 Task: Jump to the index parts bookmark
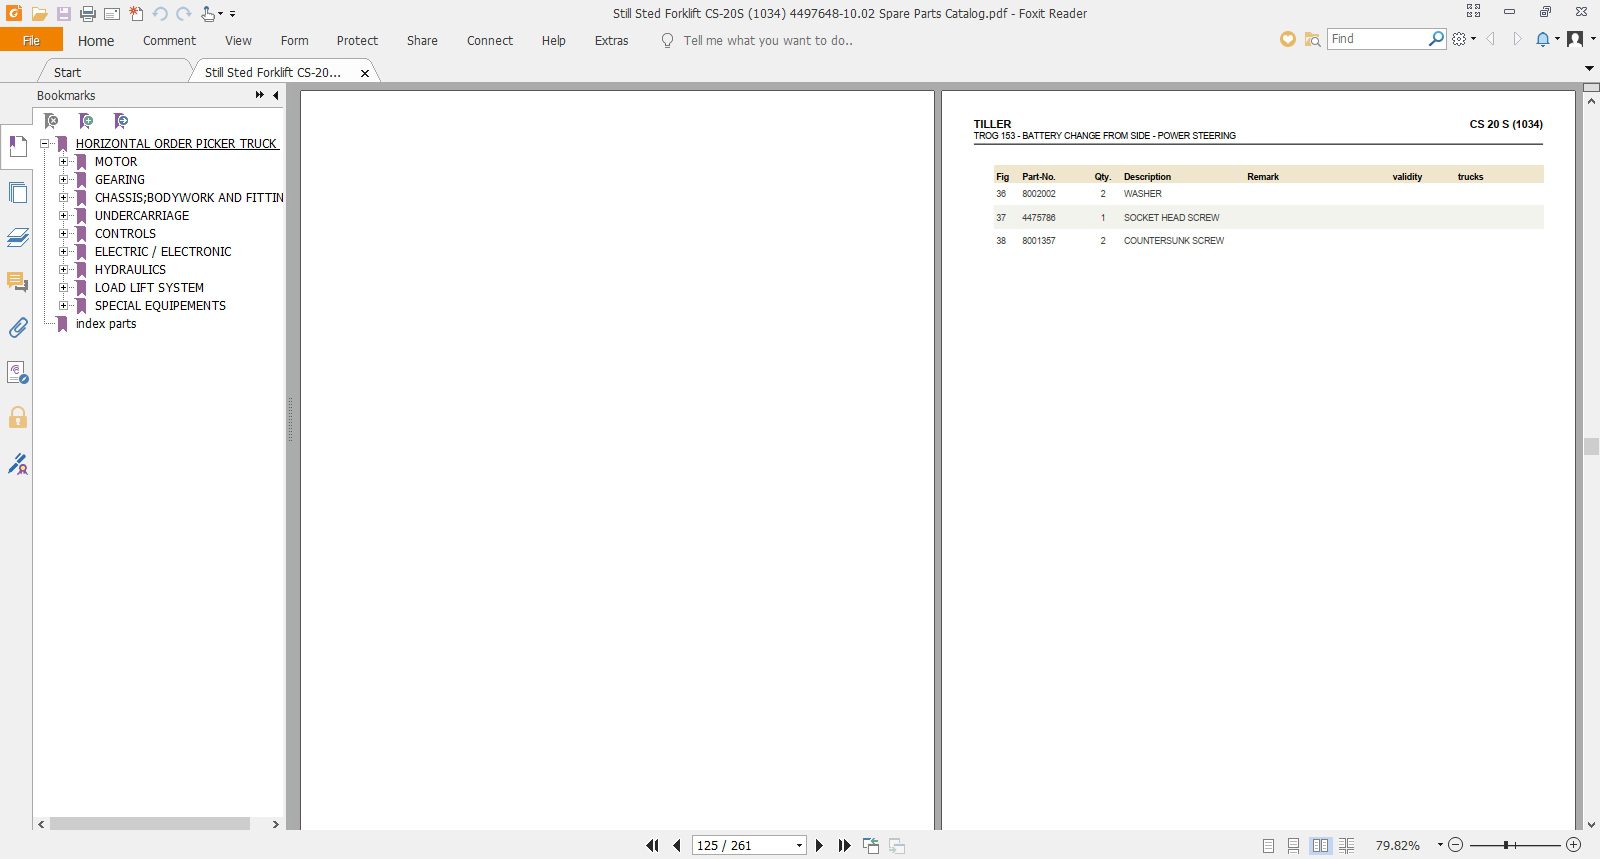point(106,324)
